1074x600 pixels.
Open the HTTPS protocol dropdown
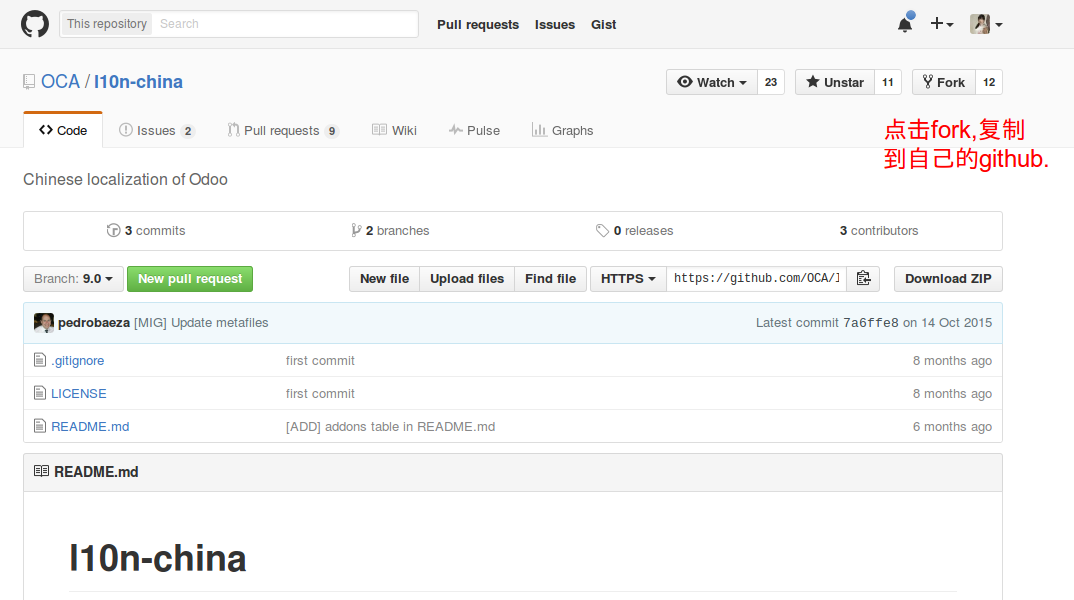click(628, 279)
